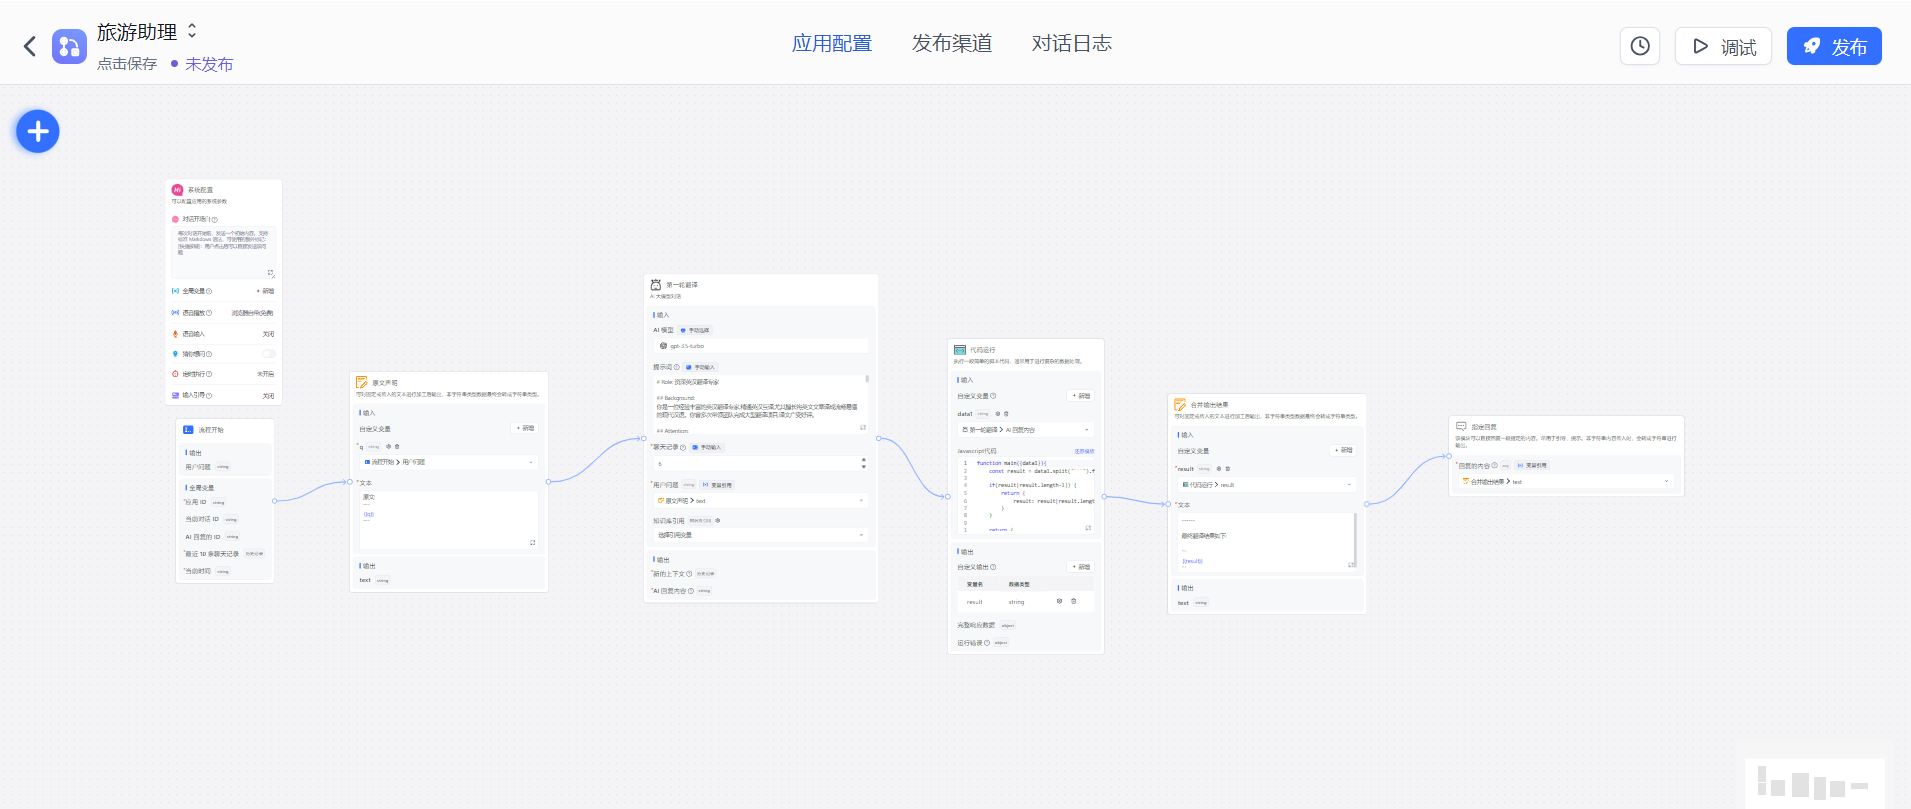Switch 提示词 input mode via 手动输入
The image size is (1911, 809).
coord(701,368)
